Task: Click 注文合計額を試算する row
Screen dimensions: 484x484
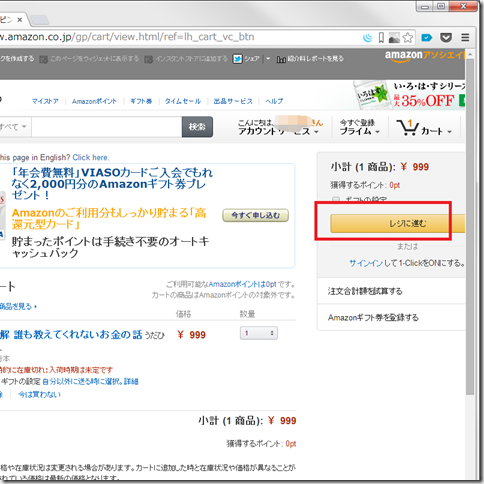Action: (391, 291)
